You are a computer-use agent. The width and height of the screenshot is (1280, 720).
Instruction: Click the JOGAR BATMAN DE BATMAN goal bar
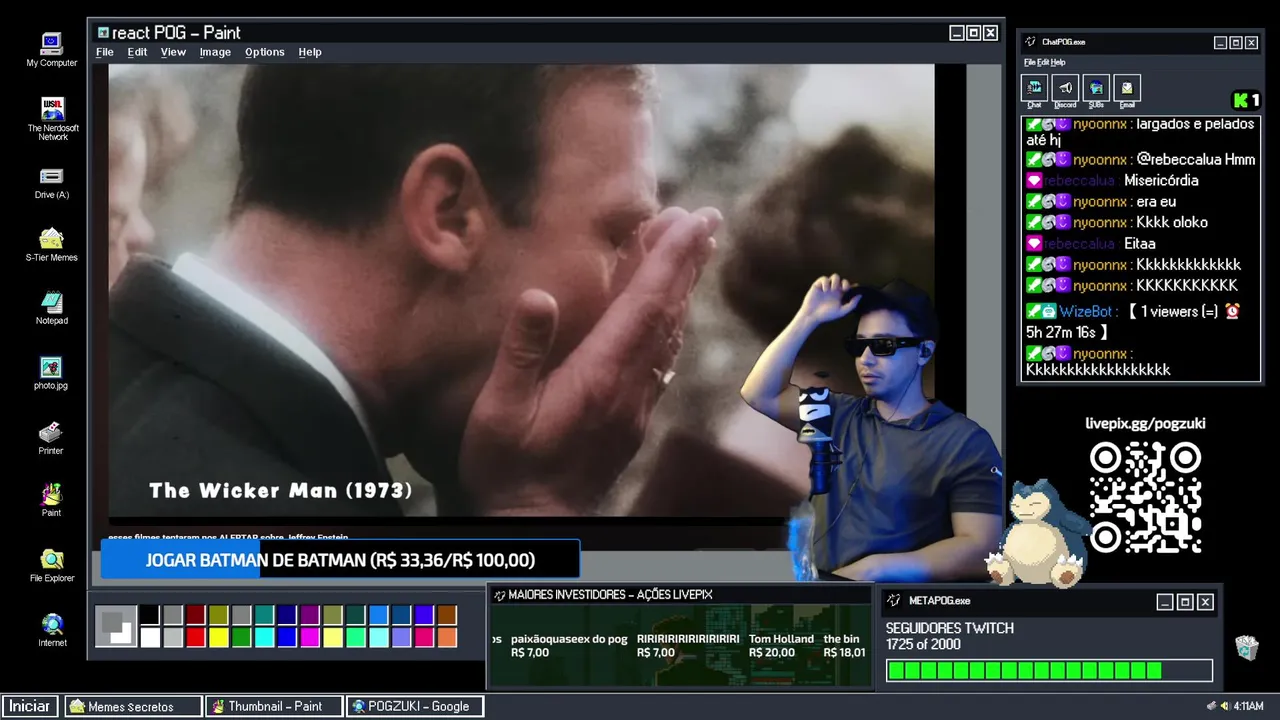click(x=340, y=560)
